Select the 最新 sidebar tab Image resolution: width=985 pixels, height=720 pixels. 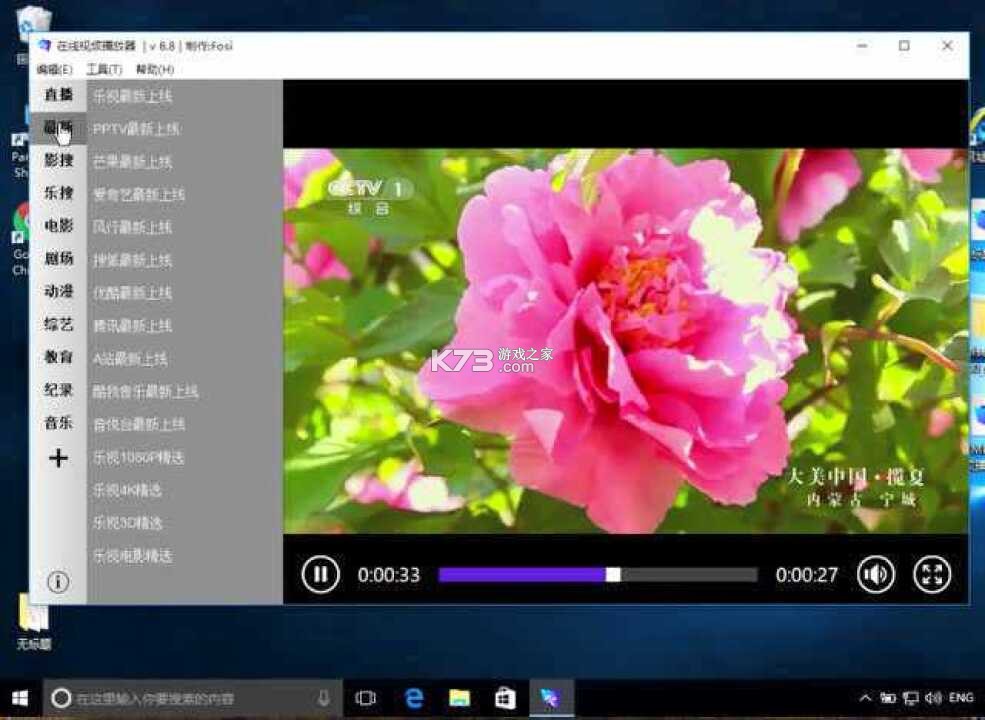click(x=58, y=128)
